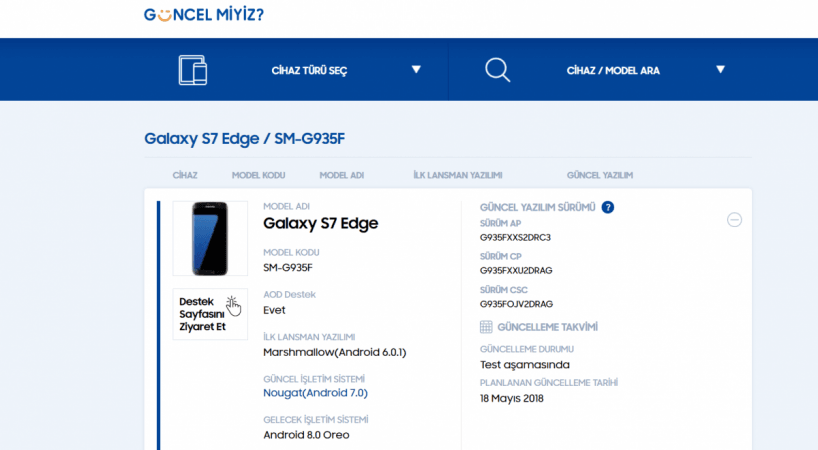
Task: Click the AOD Destek label
Action: [290, 295]
